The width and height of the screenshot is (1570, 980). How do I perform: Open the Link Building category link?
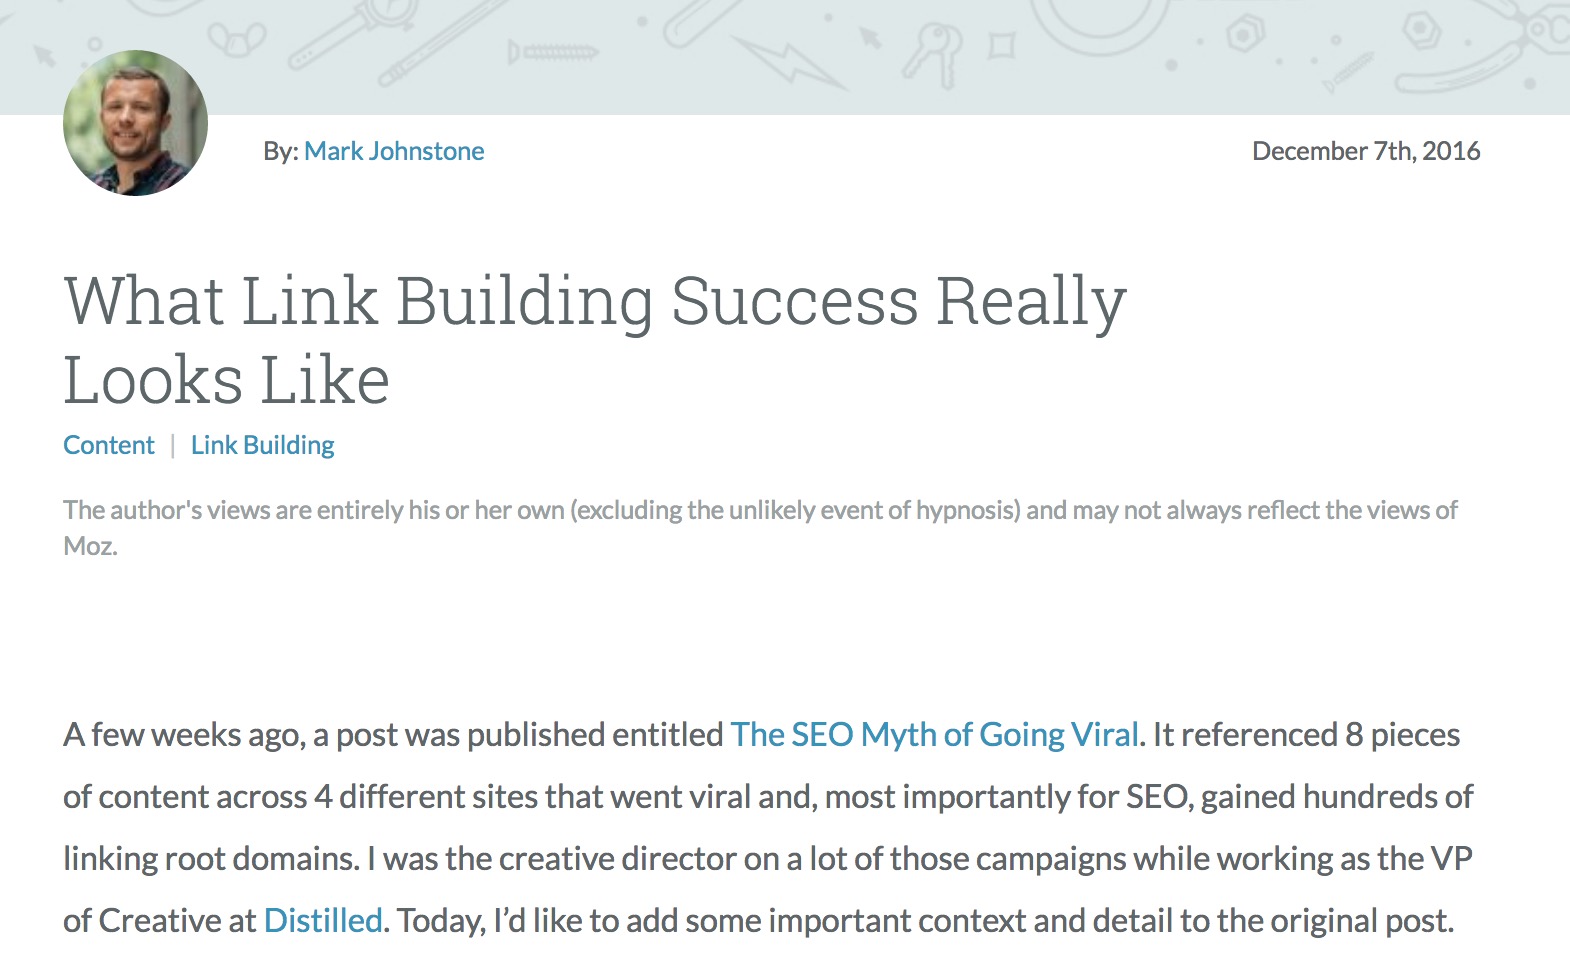262,445
